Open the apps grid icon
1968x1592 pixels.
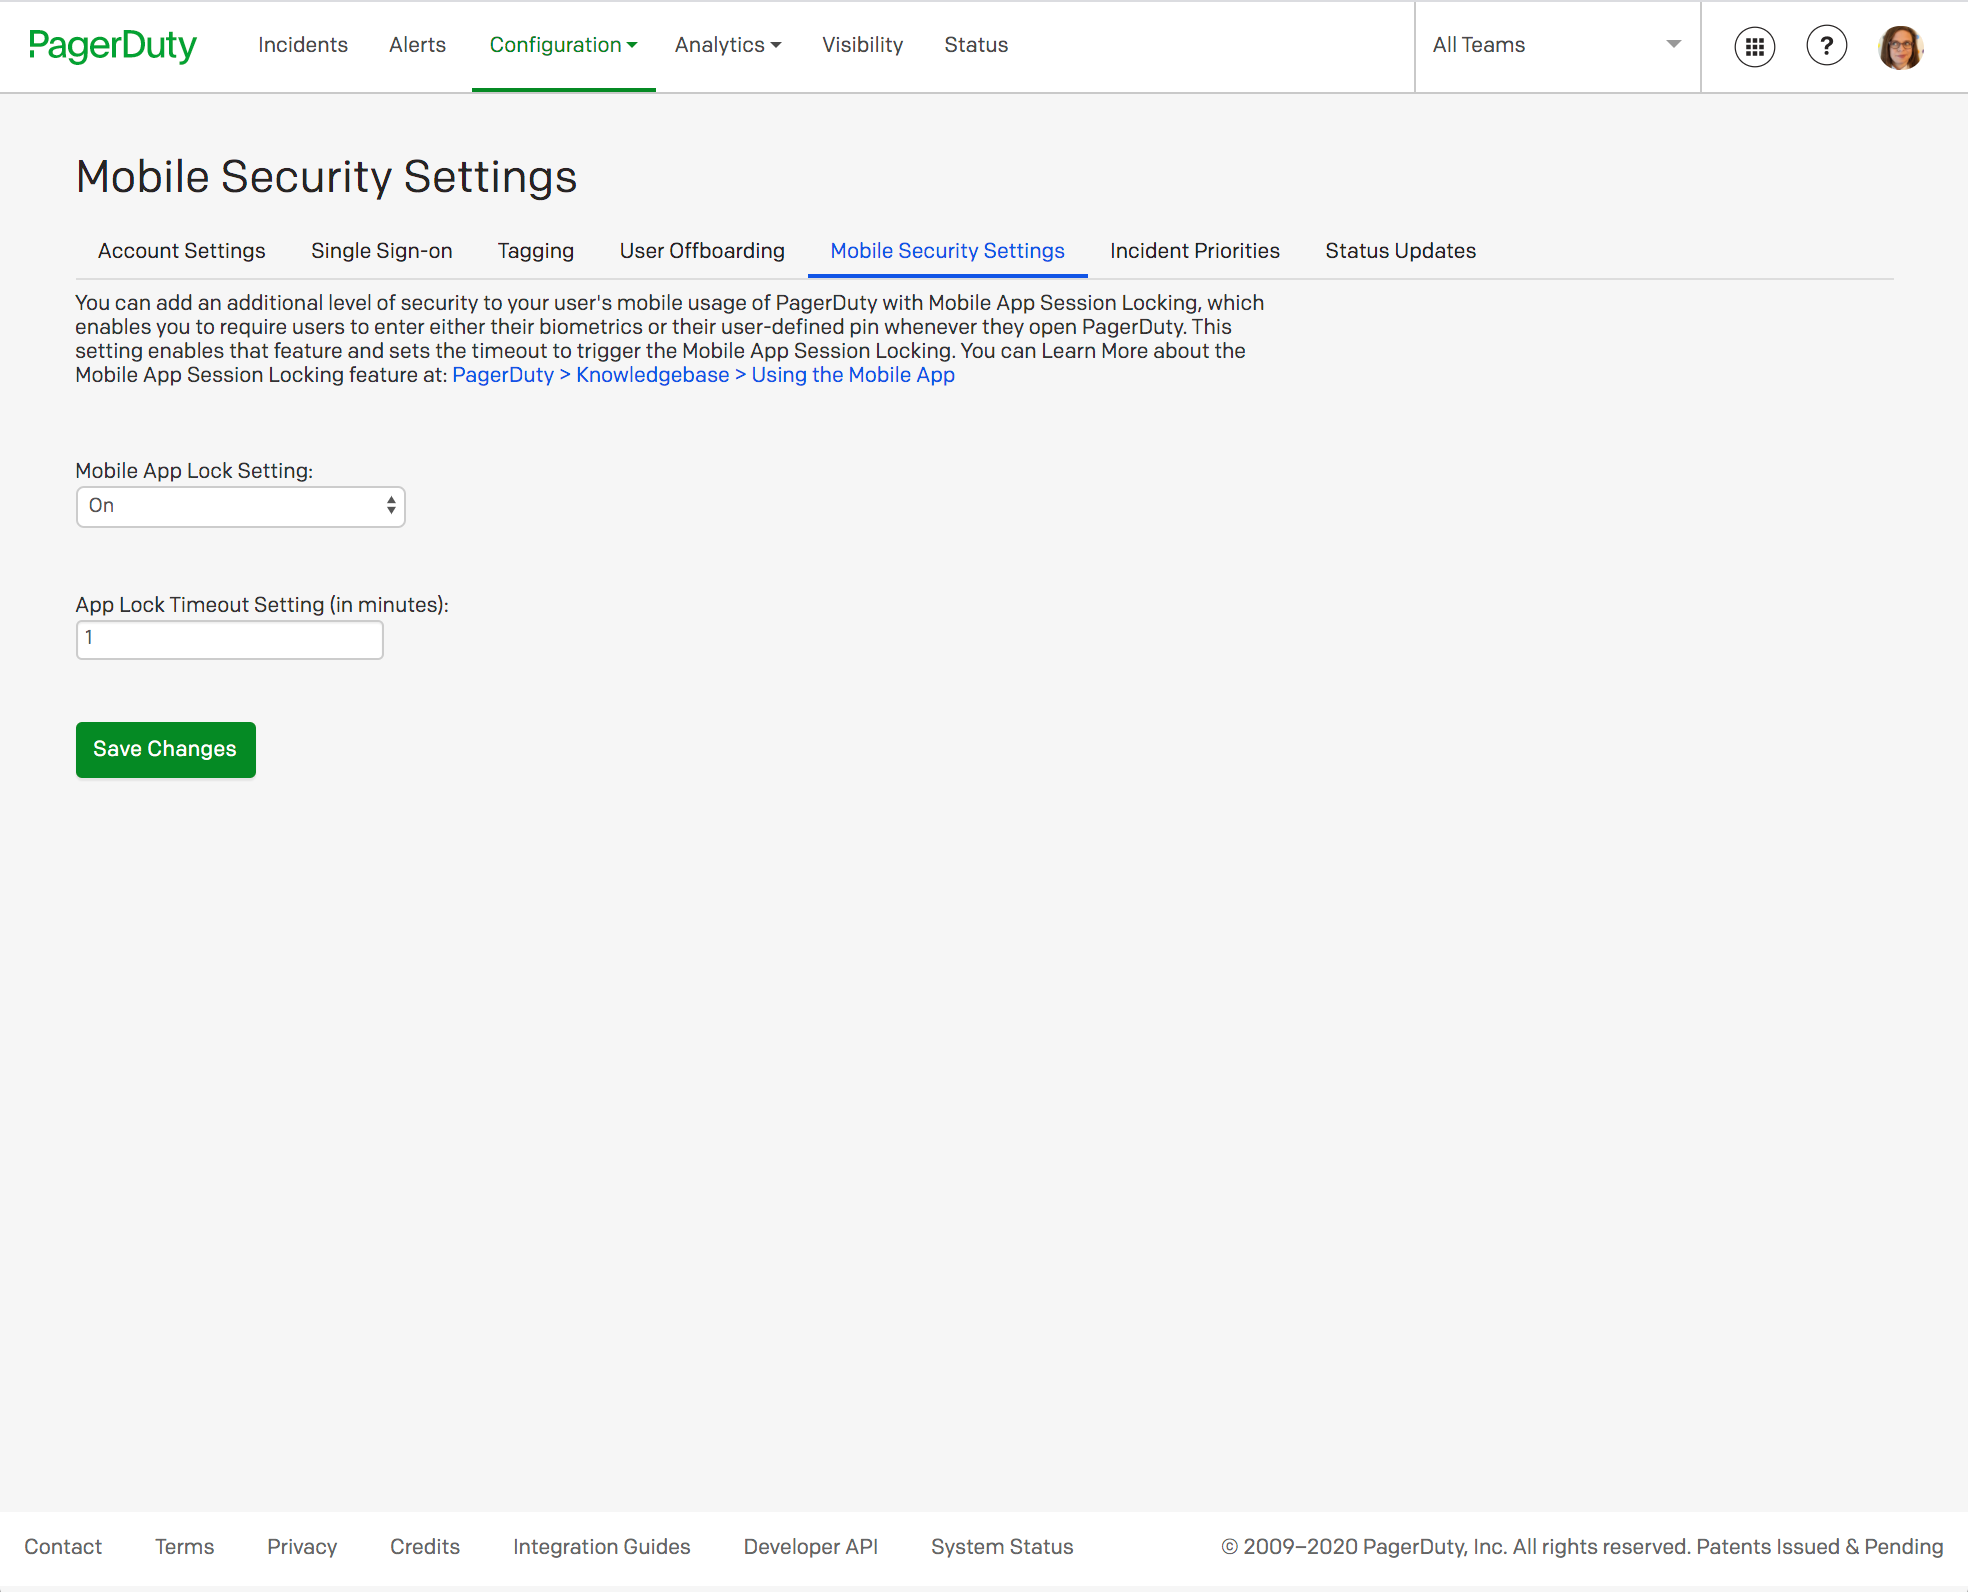point(1754,46)
